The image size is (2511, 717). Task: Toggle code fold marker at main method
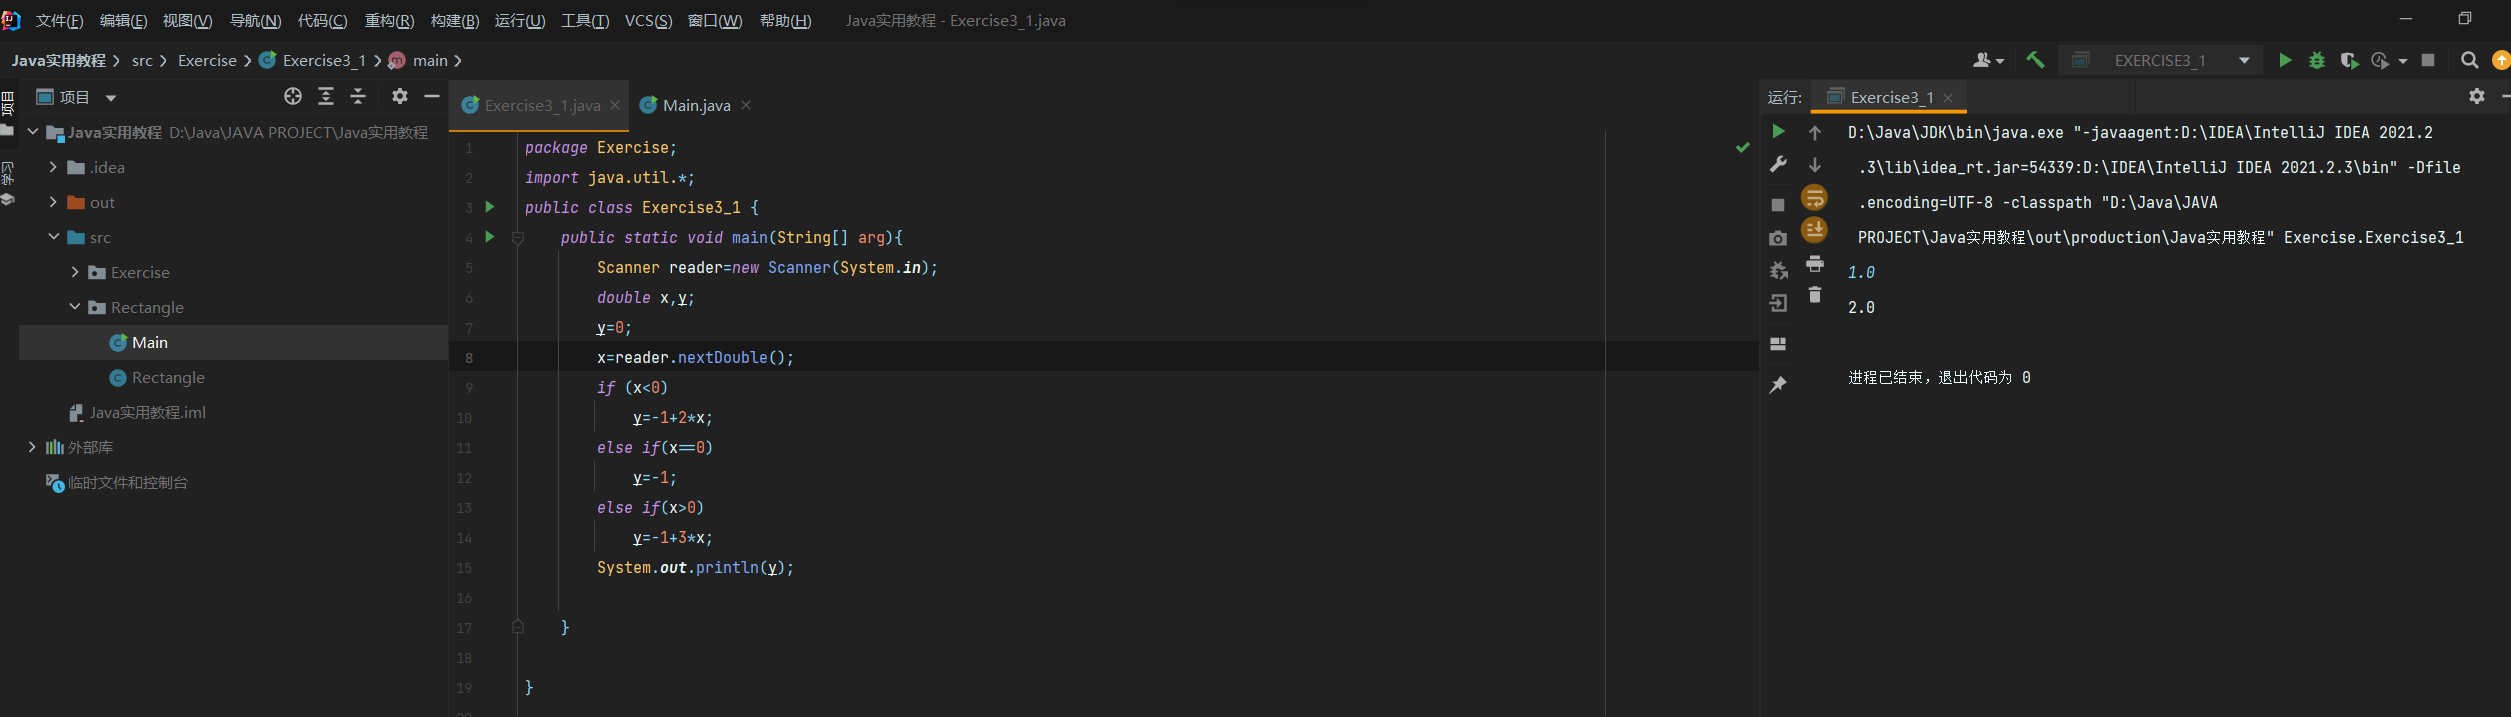coord(518,238)
